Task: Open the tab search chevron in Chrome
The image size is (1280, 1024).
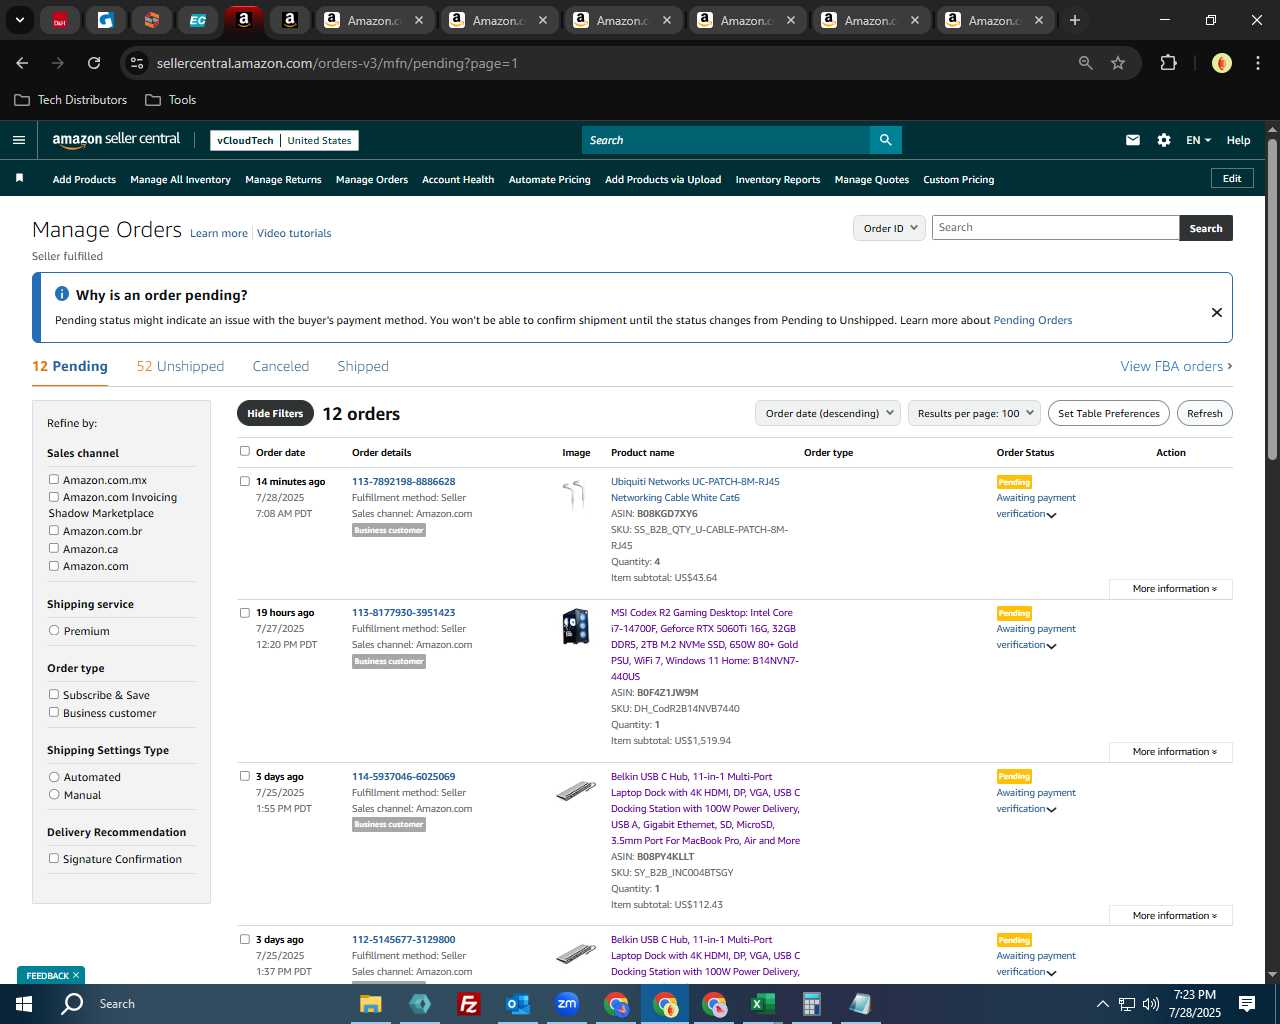Action: tap(19, 20)
